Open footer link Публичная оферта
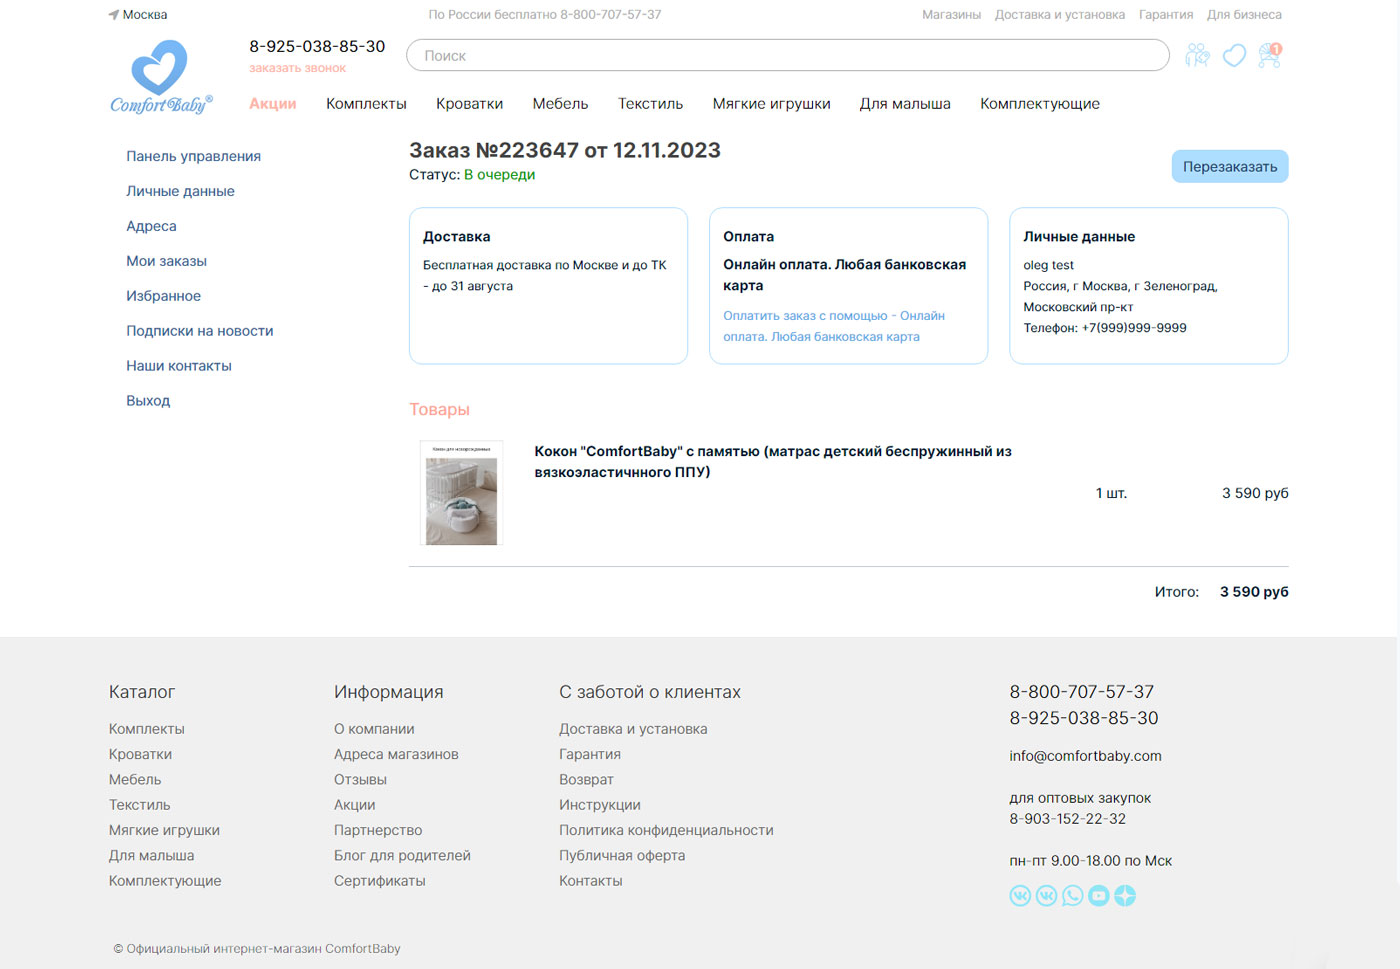Viewport: 1400px width, 969px height. point(622,855)
